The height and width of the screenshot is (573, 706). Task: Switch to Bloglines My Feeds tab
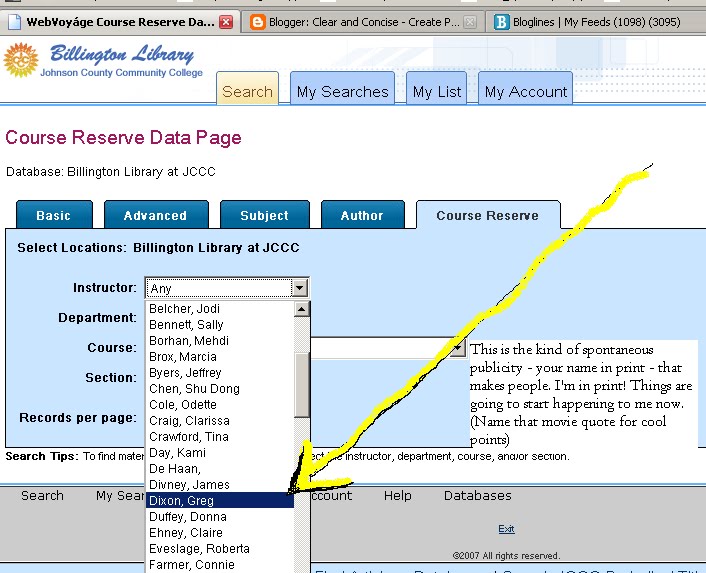[x=597, y=22]
